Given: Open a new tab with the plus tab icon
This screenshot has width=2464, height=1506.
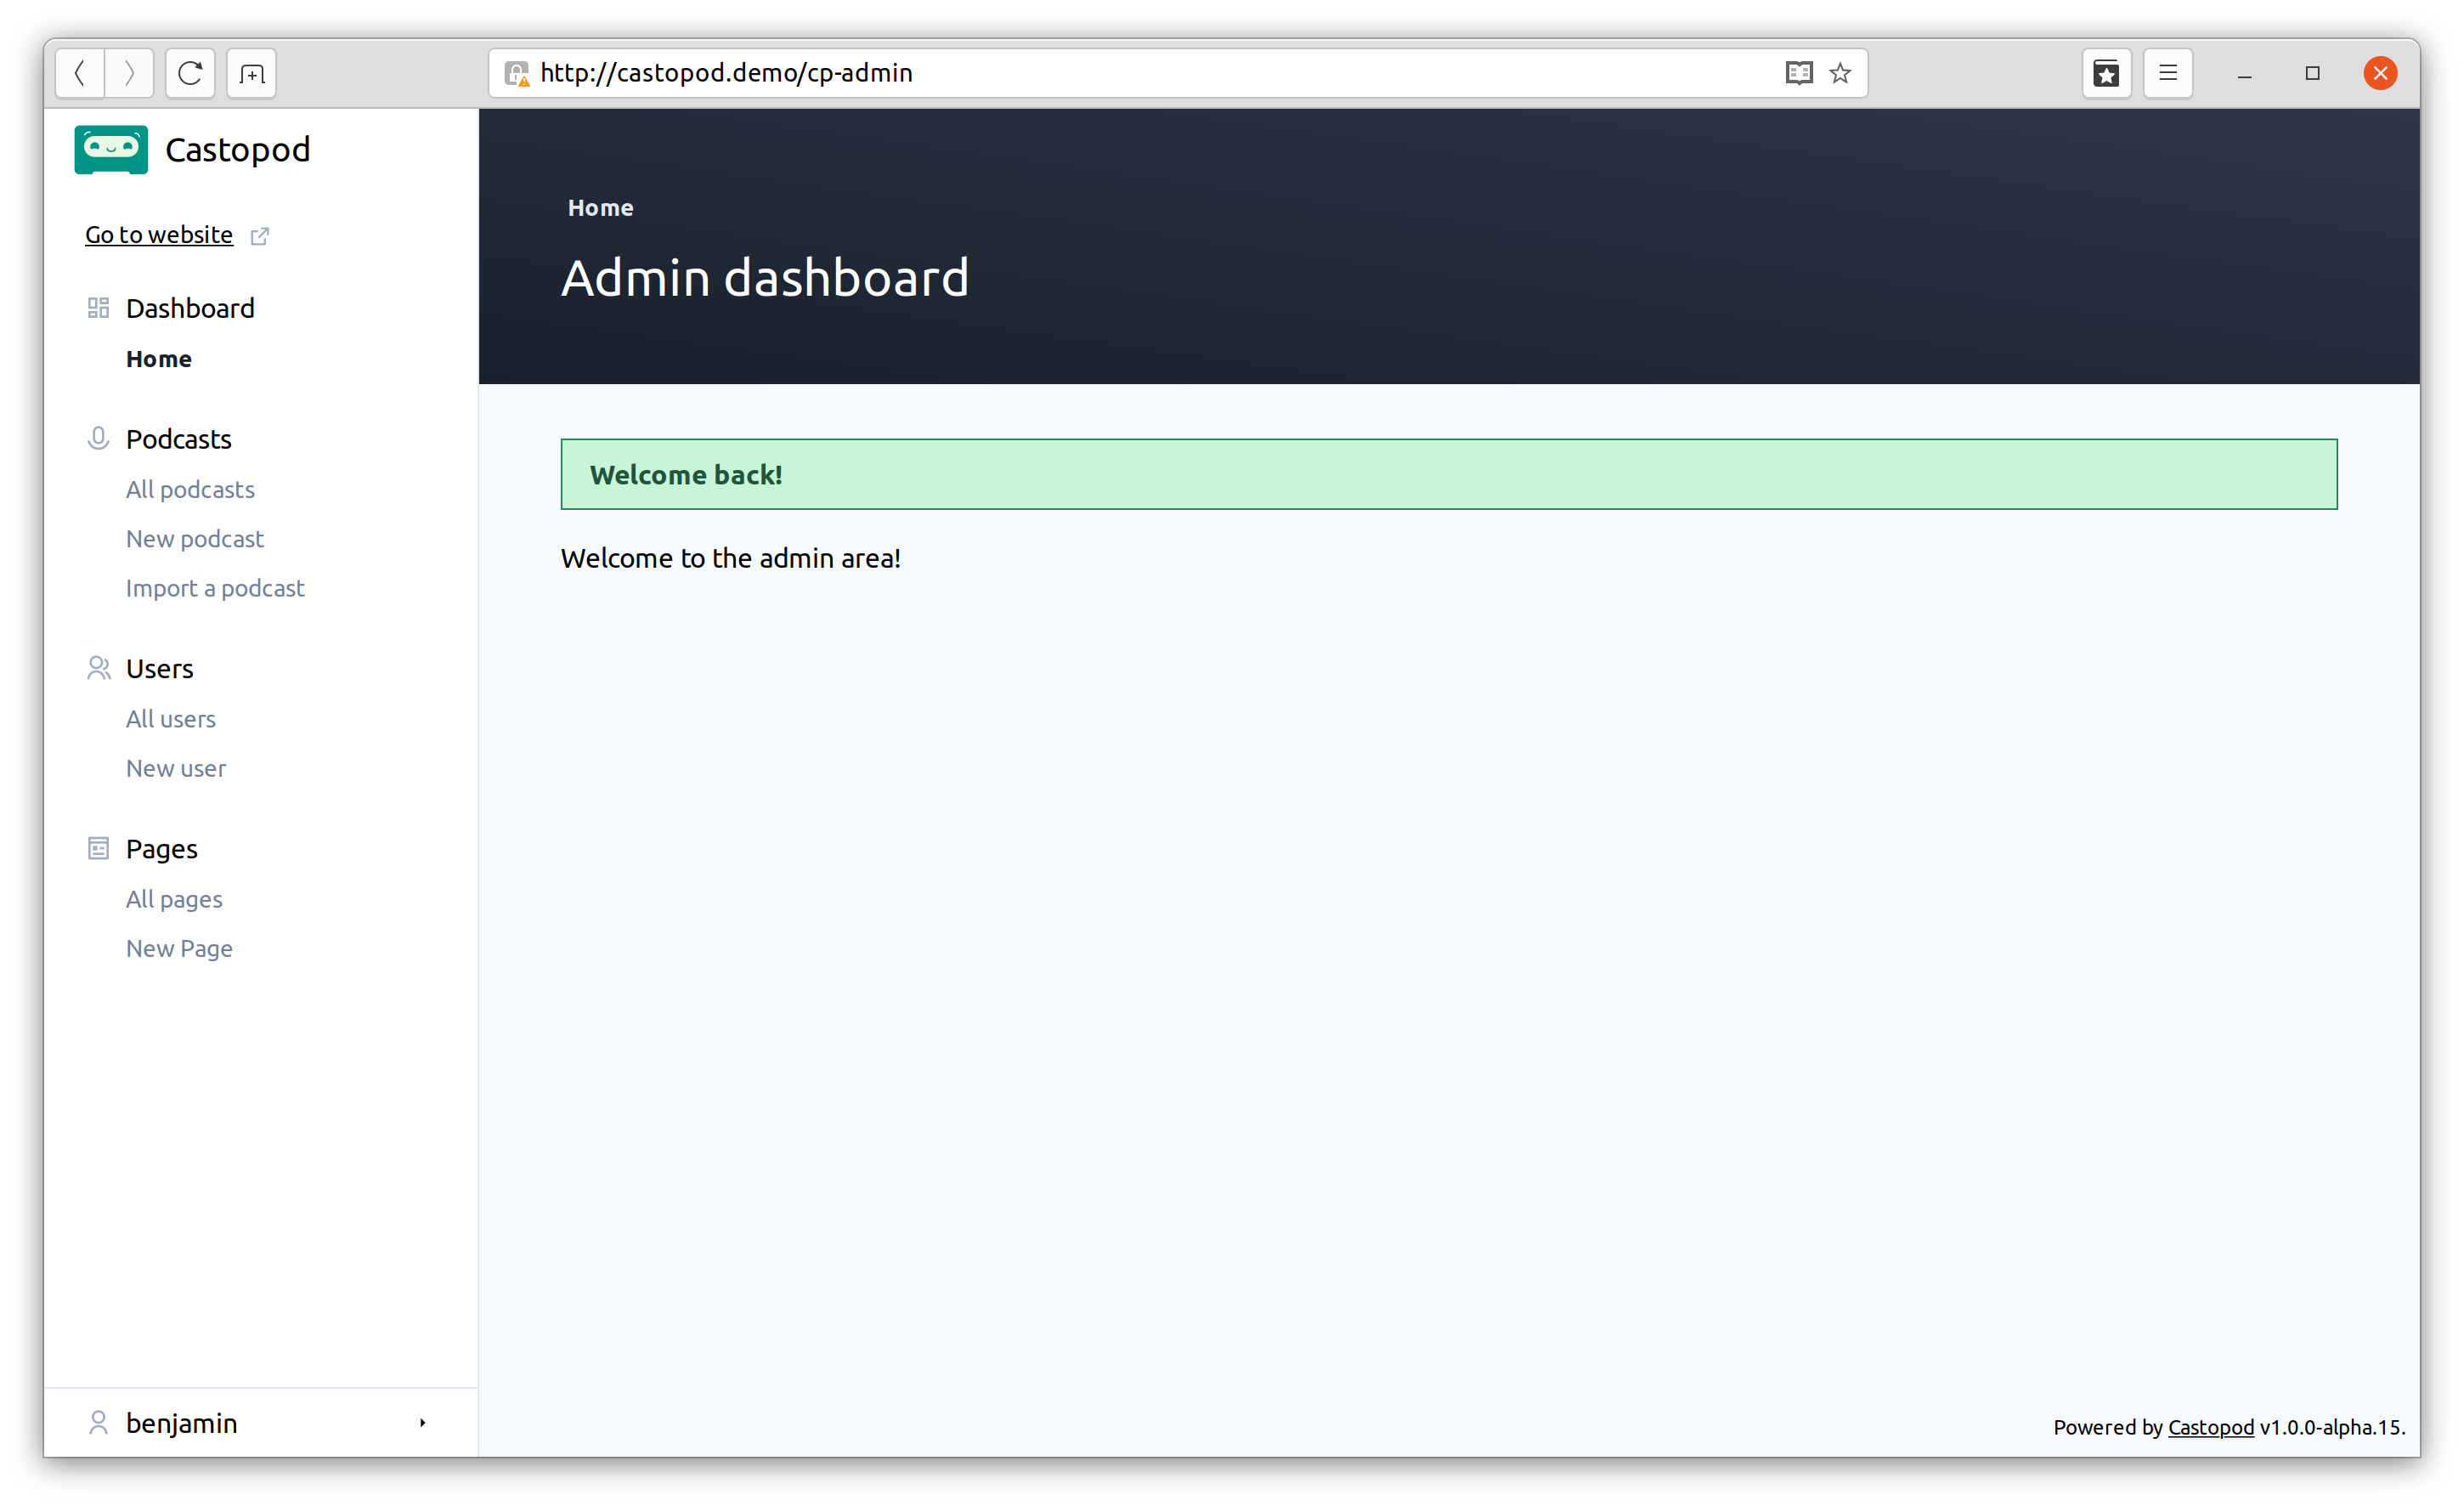Looking at the screenshot, I should point(252,73).
